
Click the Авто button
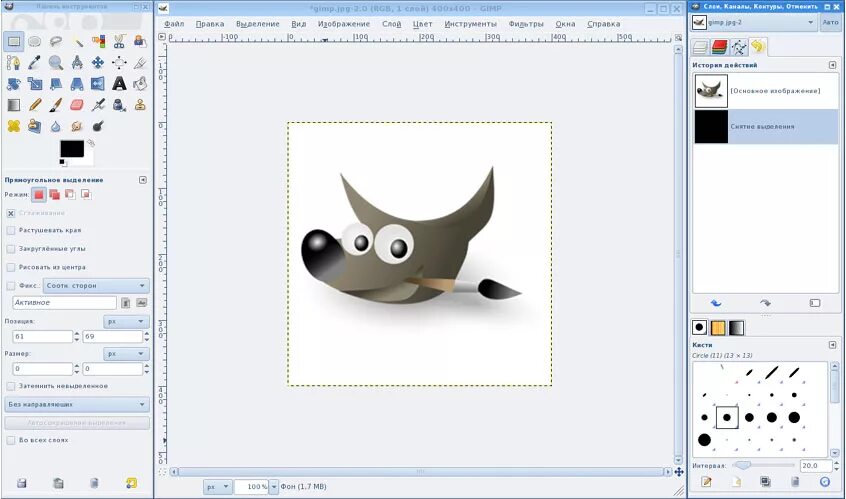point(831,23)
